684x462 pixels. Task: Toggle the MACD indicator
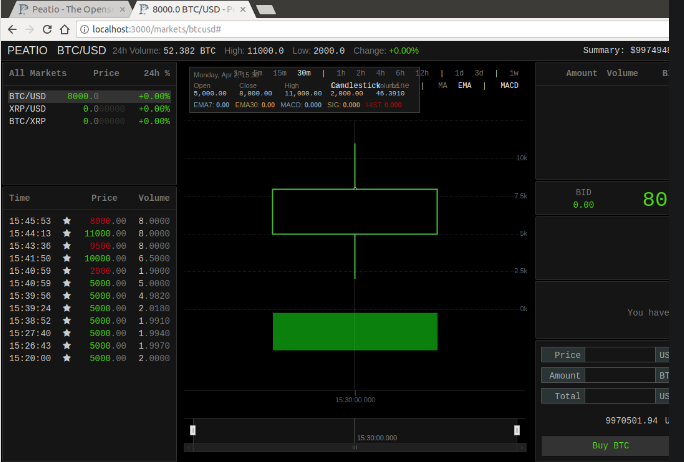[509, 86]
